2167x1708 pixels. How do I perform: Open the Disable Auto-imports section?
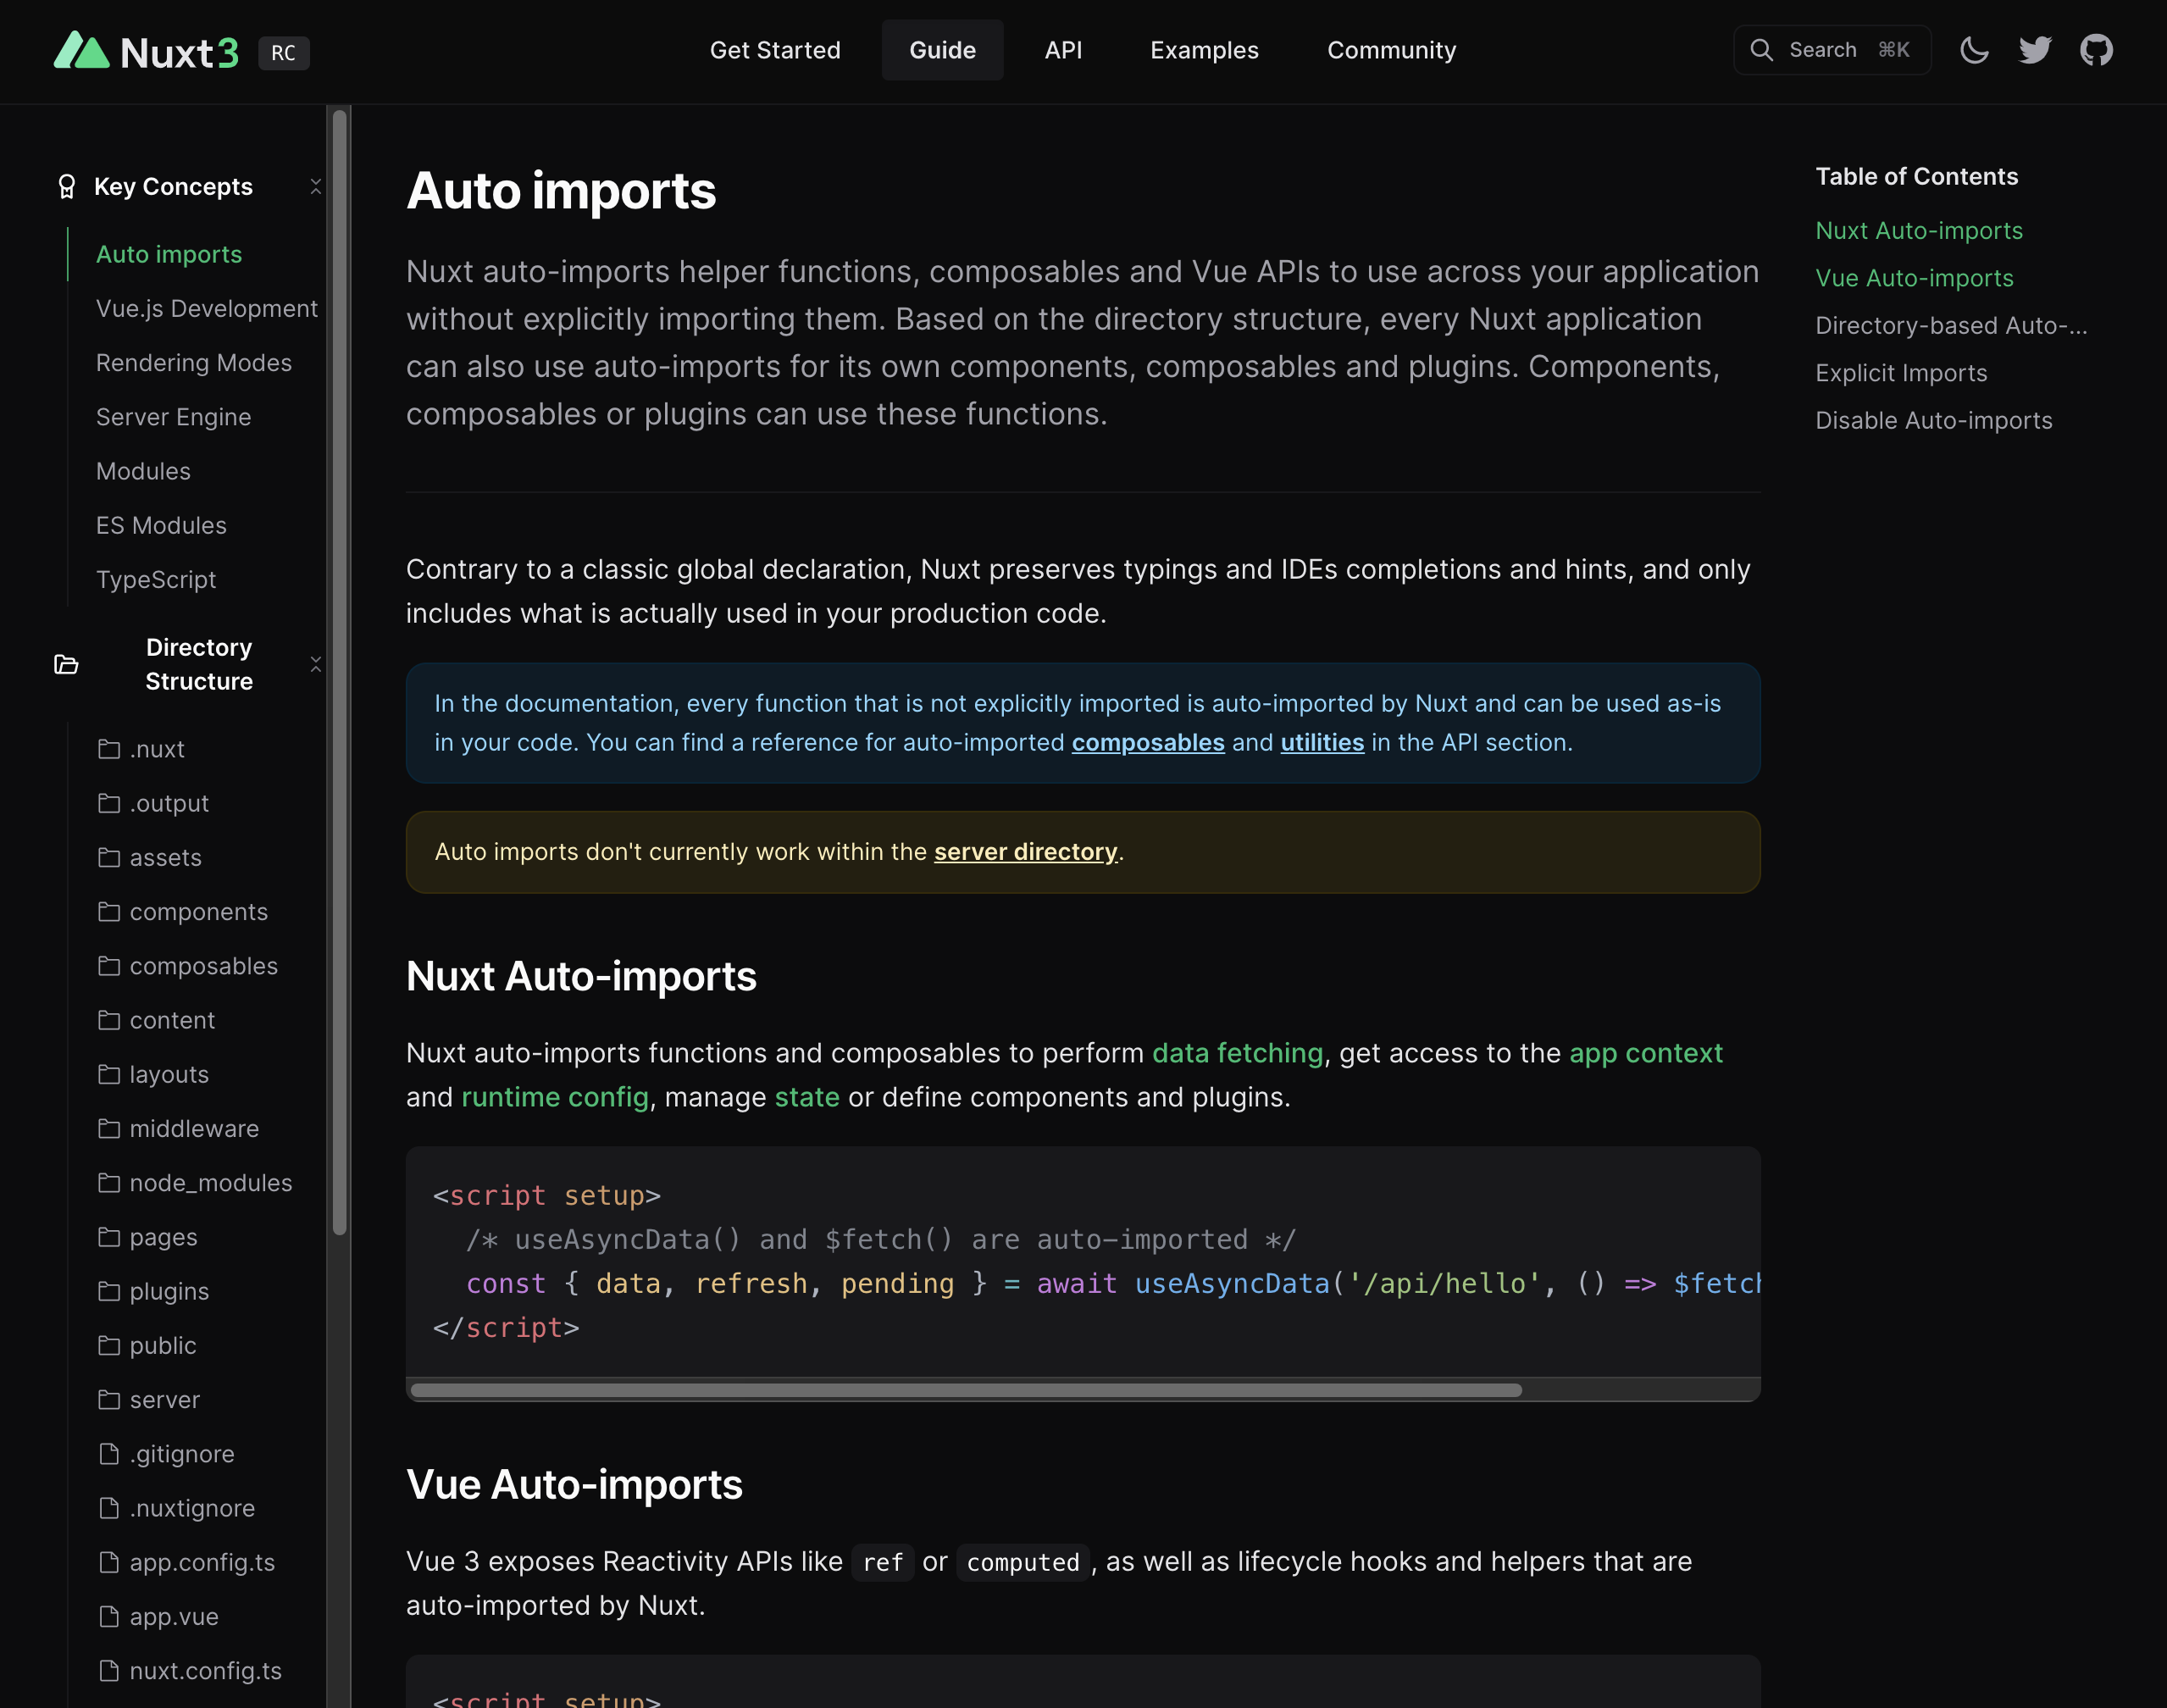coord(1935,420)
